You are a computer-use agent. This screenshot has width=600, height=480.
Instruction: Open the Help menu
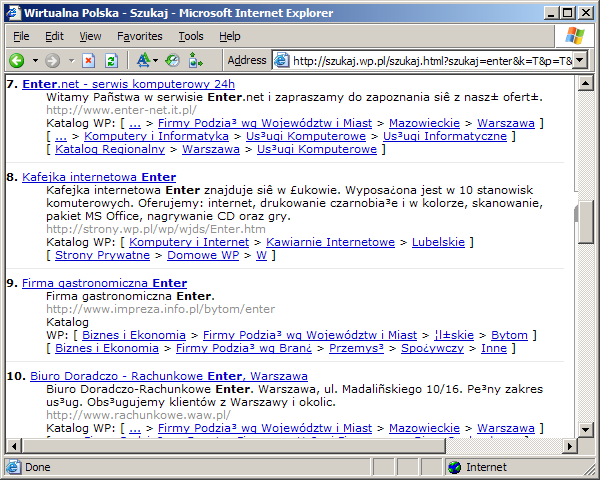click(x=230, y=36)
